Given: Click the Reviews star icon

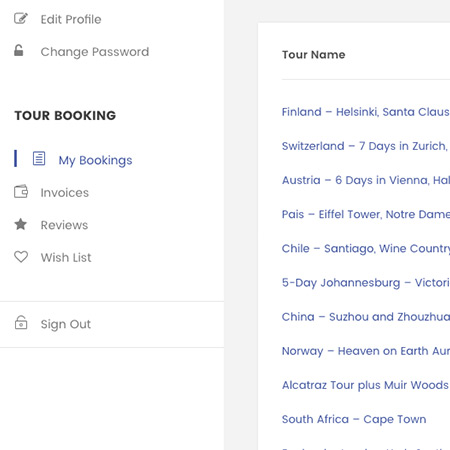Looking at the screenshot, I should click(21, 224).
